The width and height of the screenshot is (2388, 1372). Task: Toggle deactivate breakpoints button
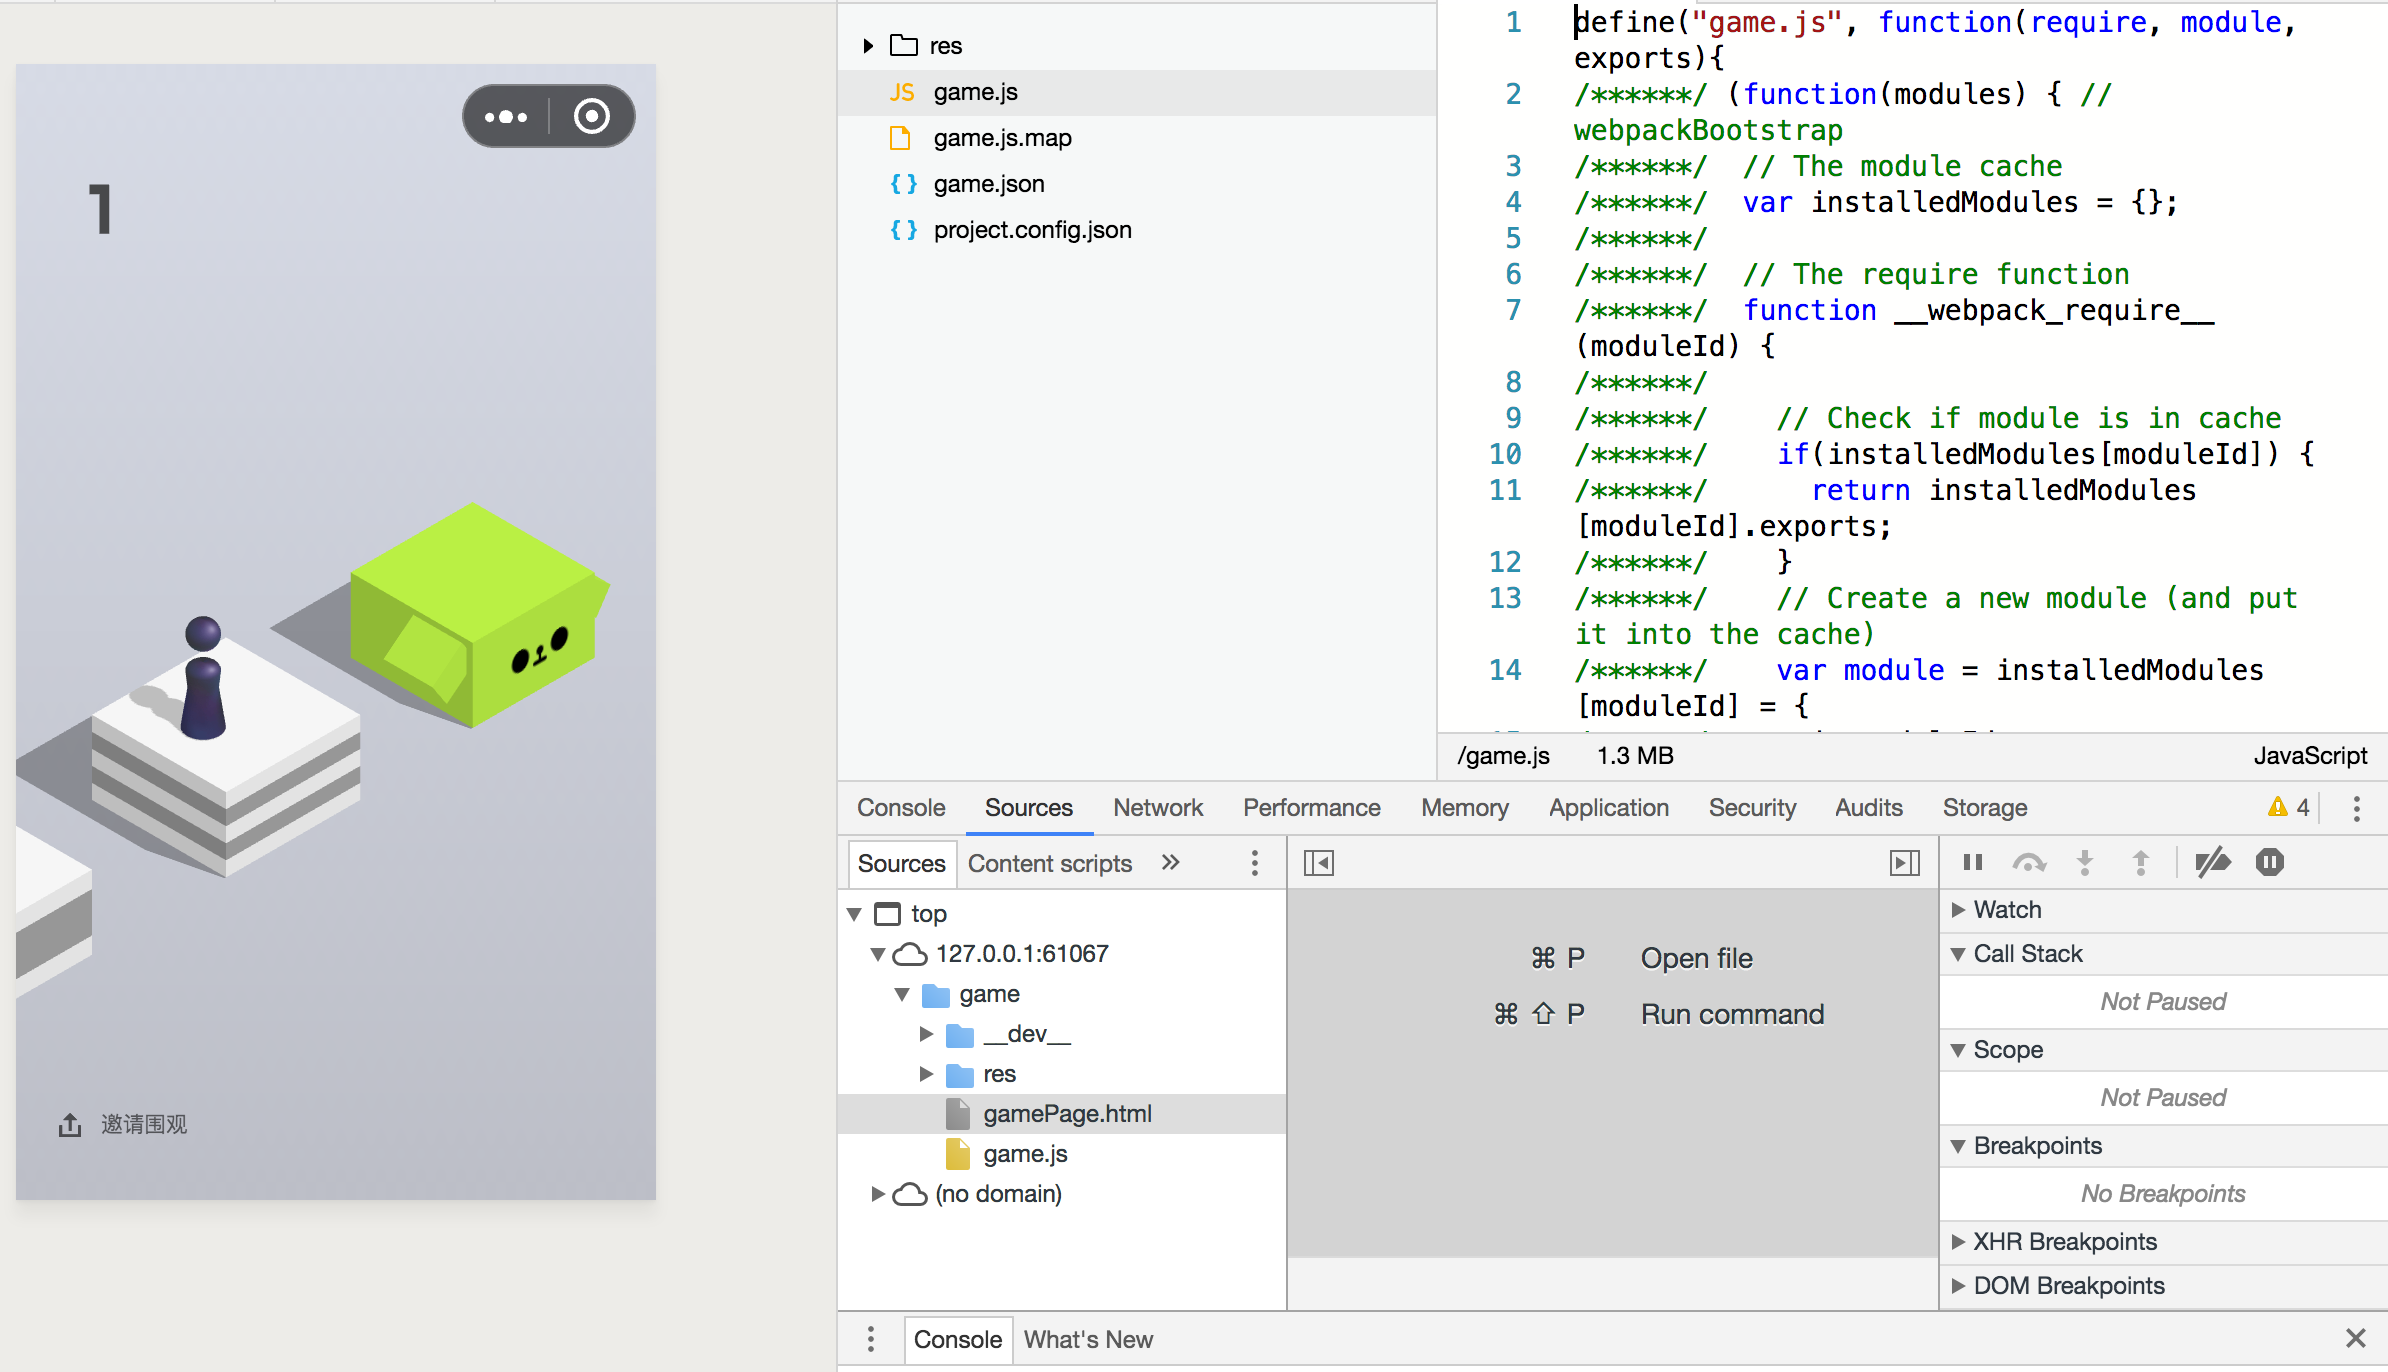pyautogui.click(x=2212, y=862)
